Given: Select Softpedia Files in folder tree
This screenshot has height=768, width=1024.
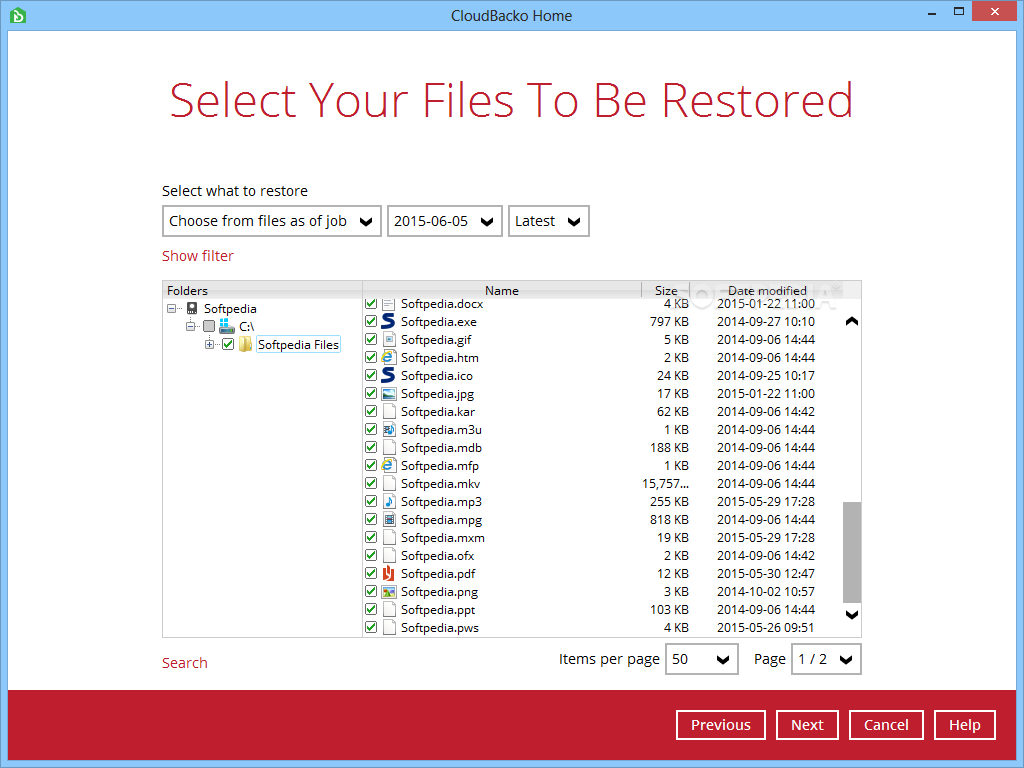Looking at the screenshot, I should [298, 344].
